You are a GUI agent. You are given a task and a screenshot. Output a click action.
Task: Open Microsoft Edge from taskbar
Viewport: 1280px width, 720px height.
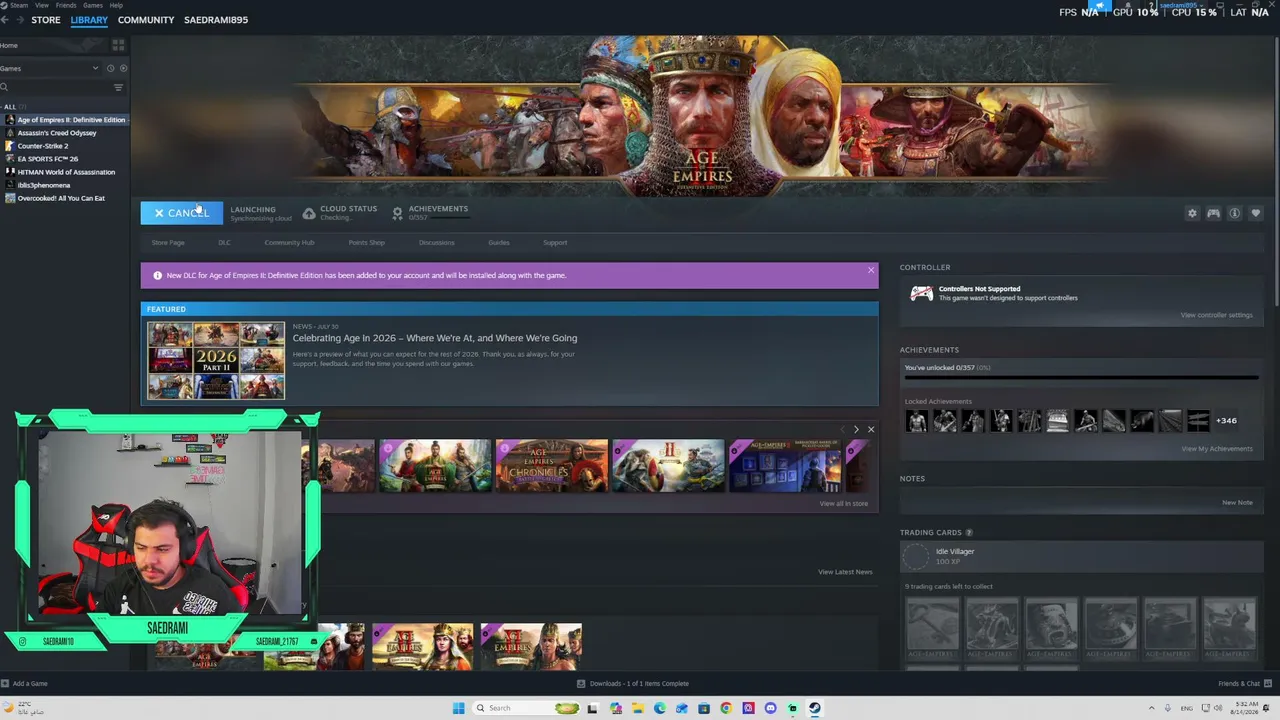(660, 708)
